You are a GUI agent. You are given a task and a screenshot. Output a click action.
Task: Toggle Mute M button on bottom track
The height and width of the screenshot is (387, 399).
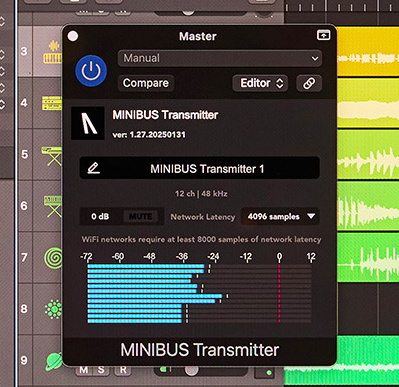point(84,369)
